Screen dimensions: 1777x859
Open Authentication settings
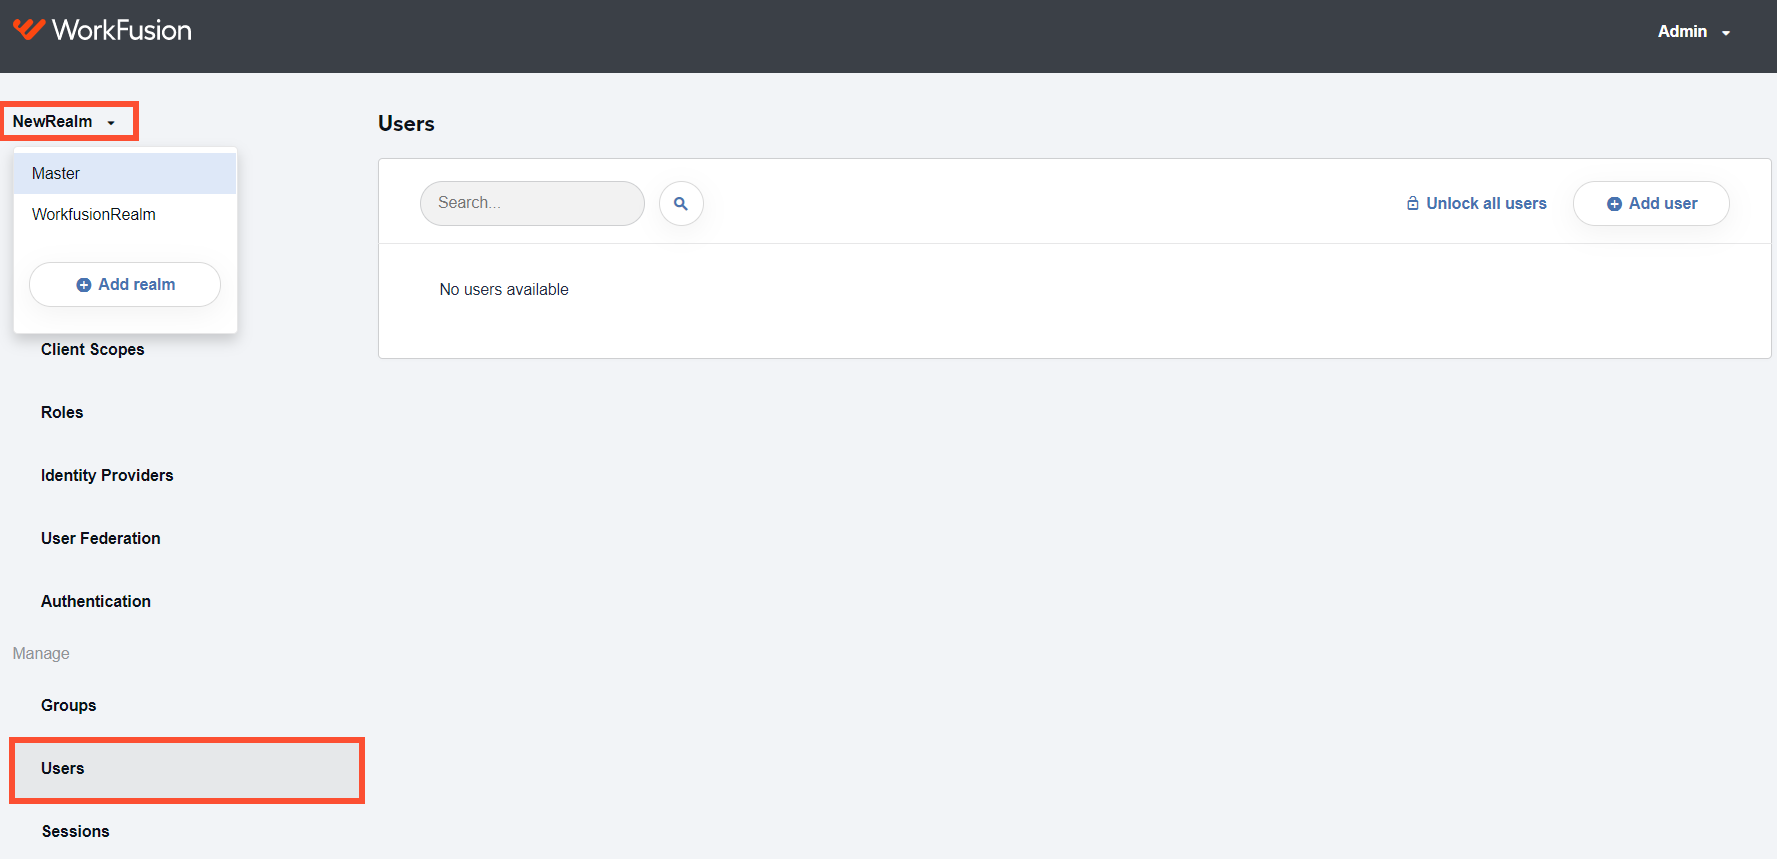click(96, 601)
